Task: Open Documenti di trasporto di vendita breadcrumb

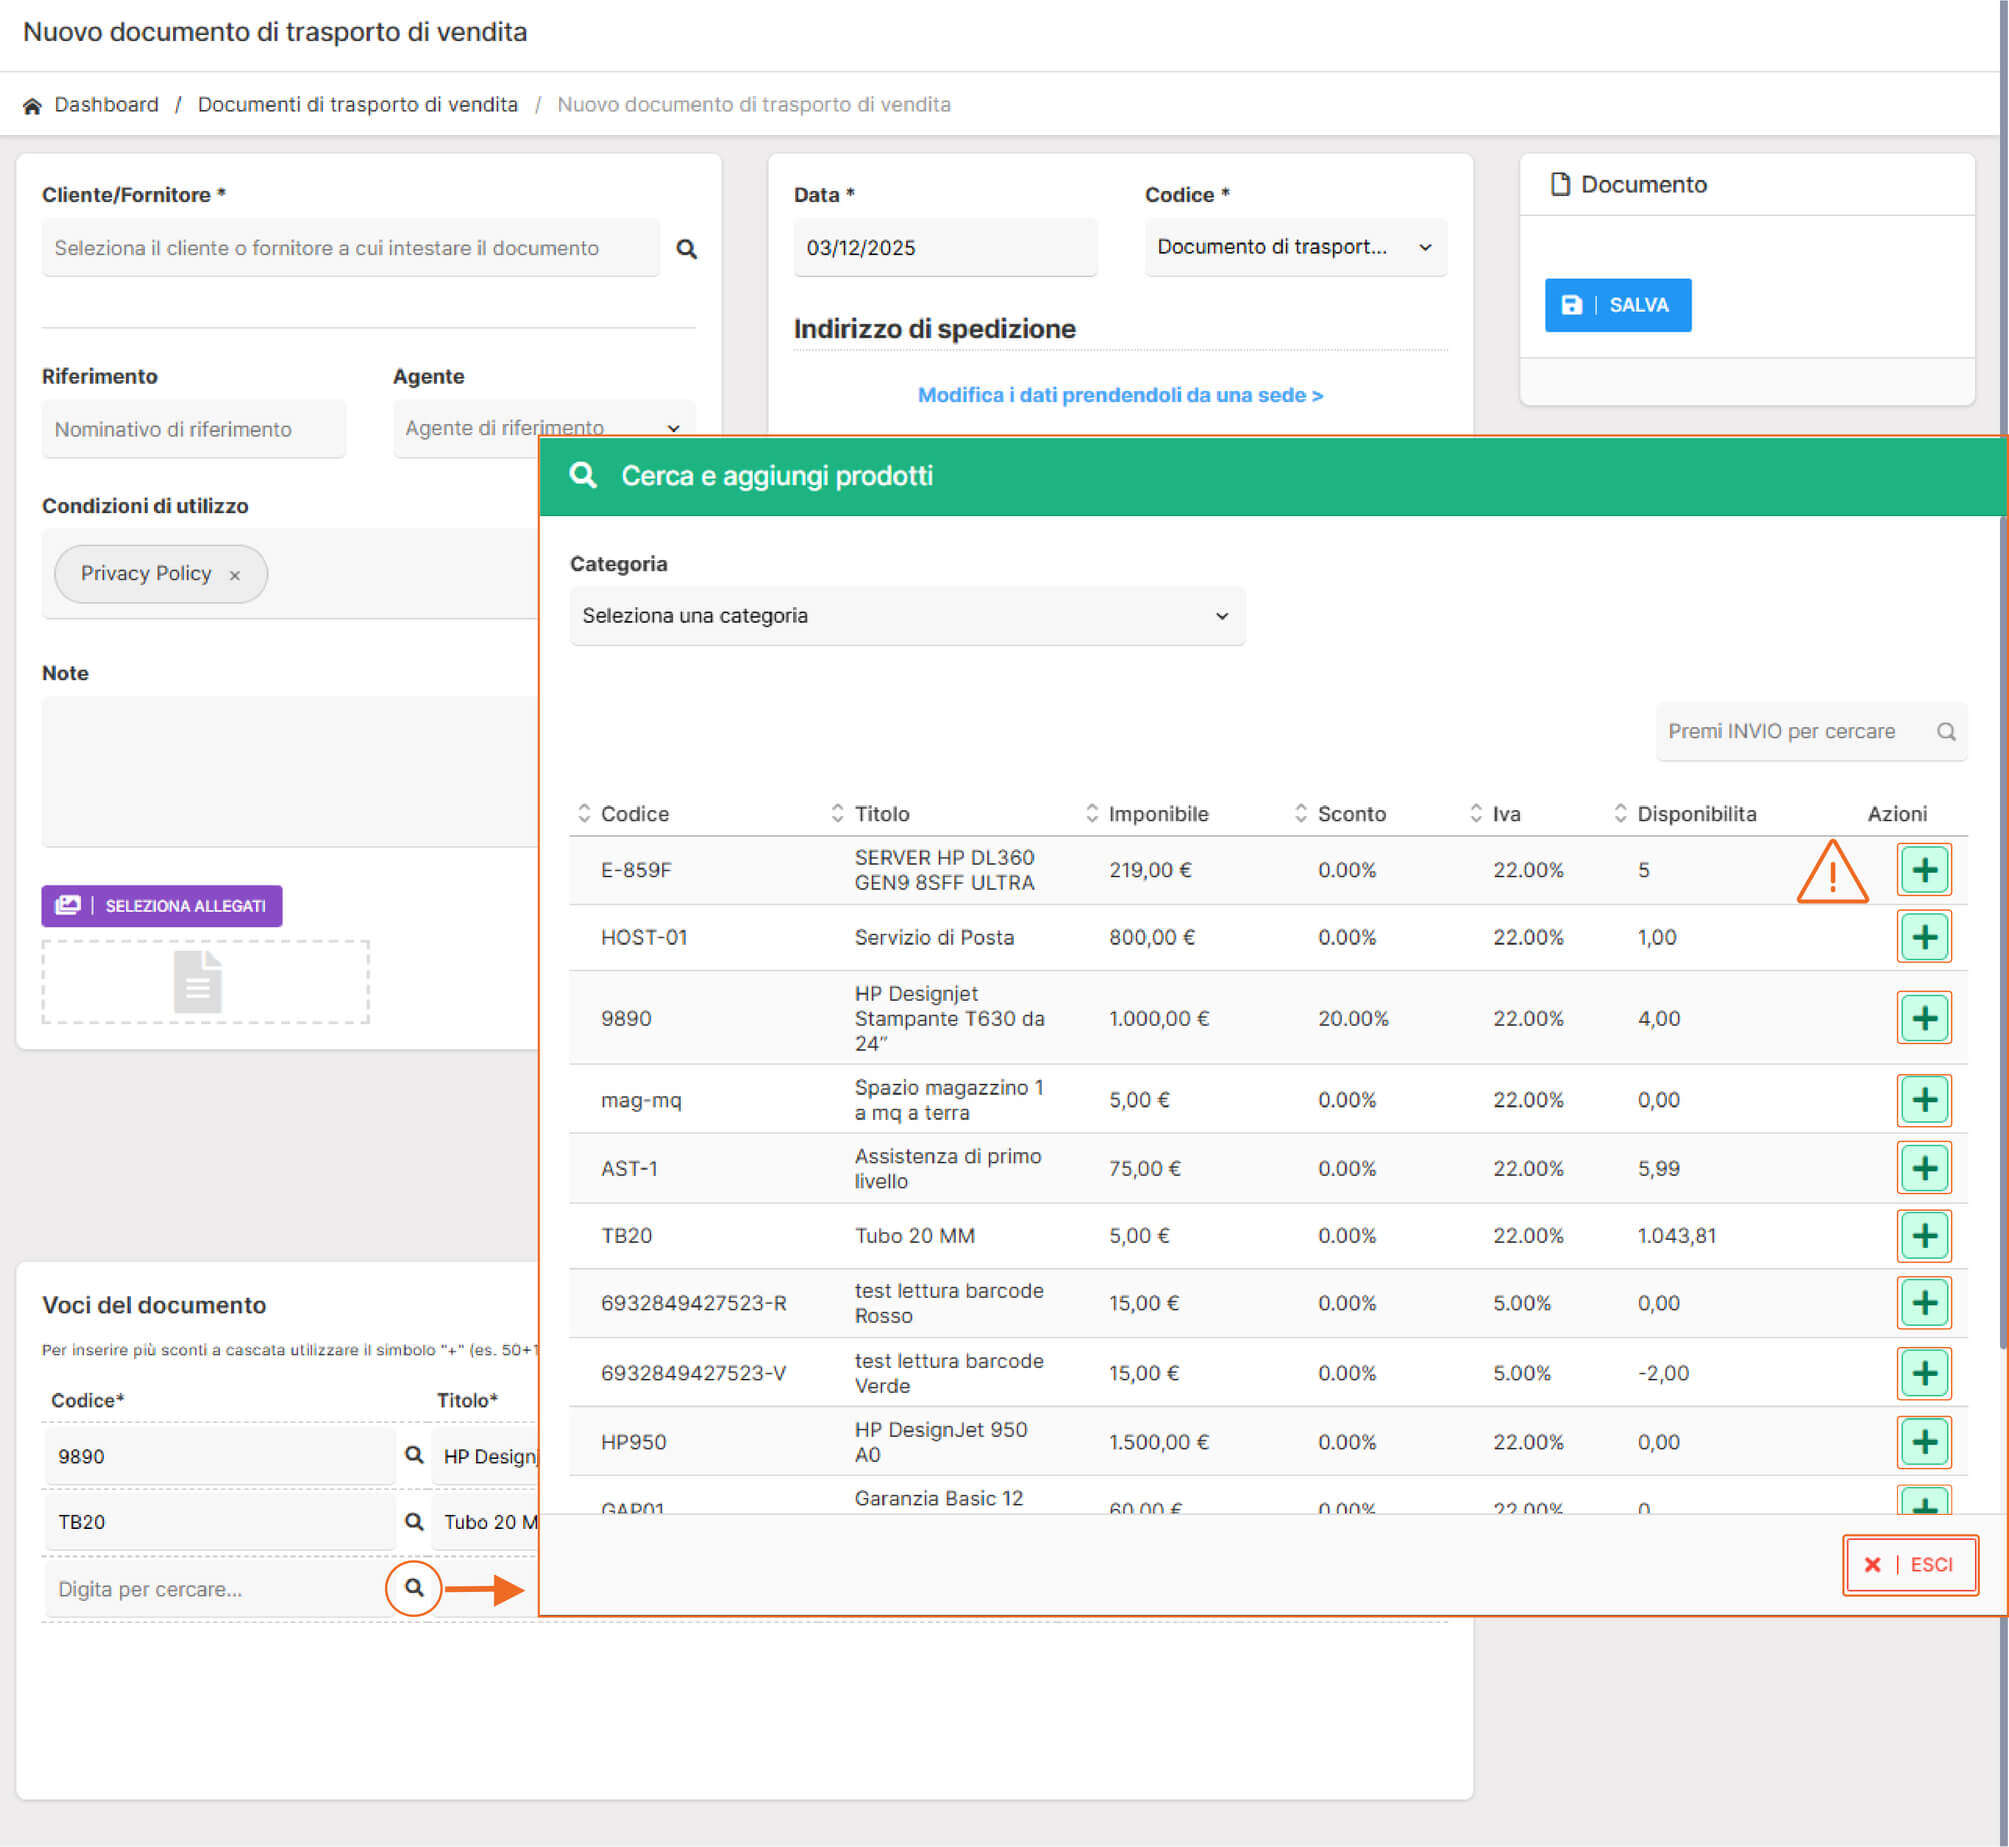Action: tap(357, 105)
